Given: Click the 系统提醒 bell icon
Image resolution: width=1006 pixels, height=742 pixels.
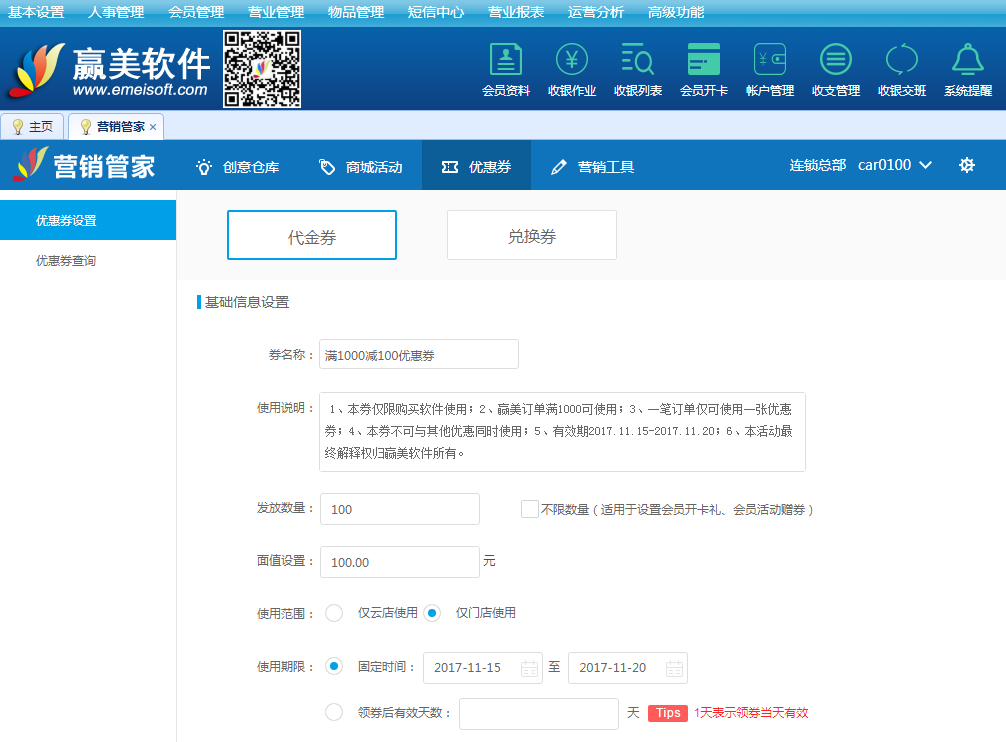Looking at the screenshot, I should click(967, 61).
